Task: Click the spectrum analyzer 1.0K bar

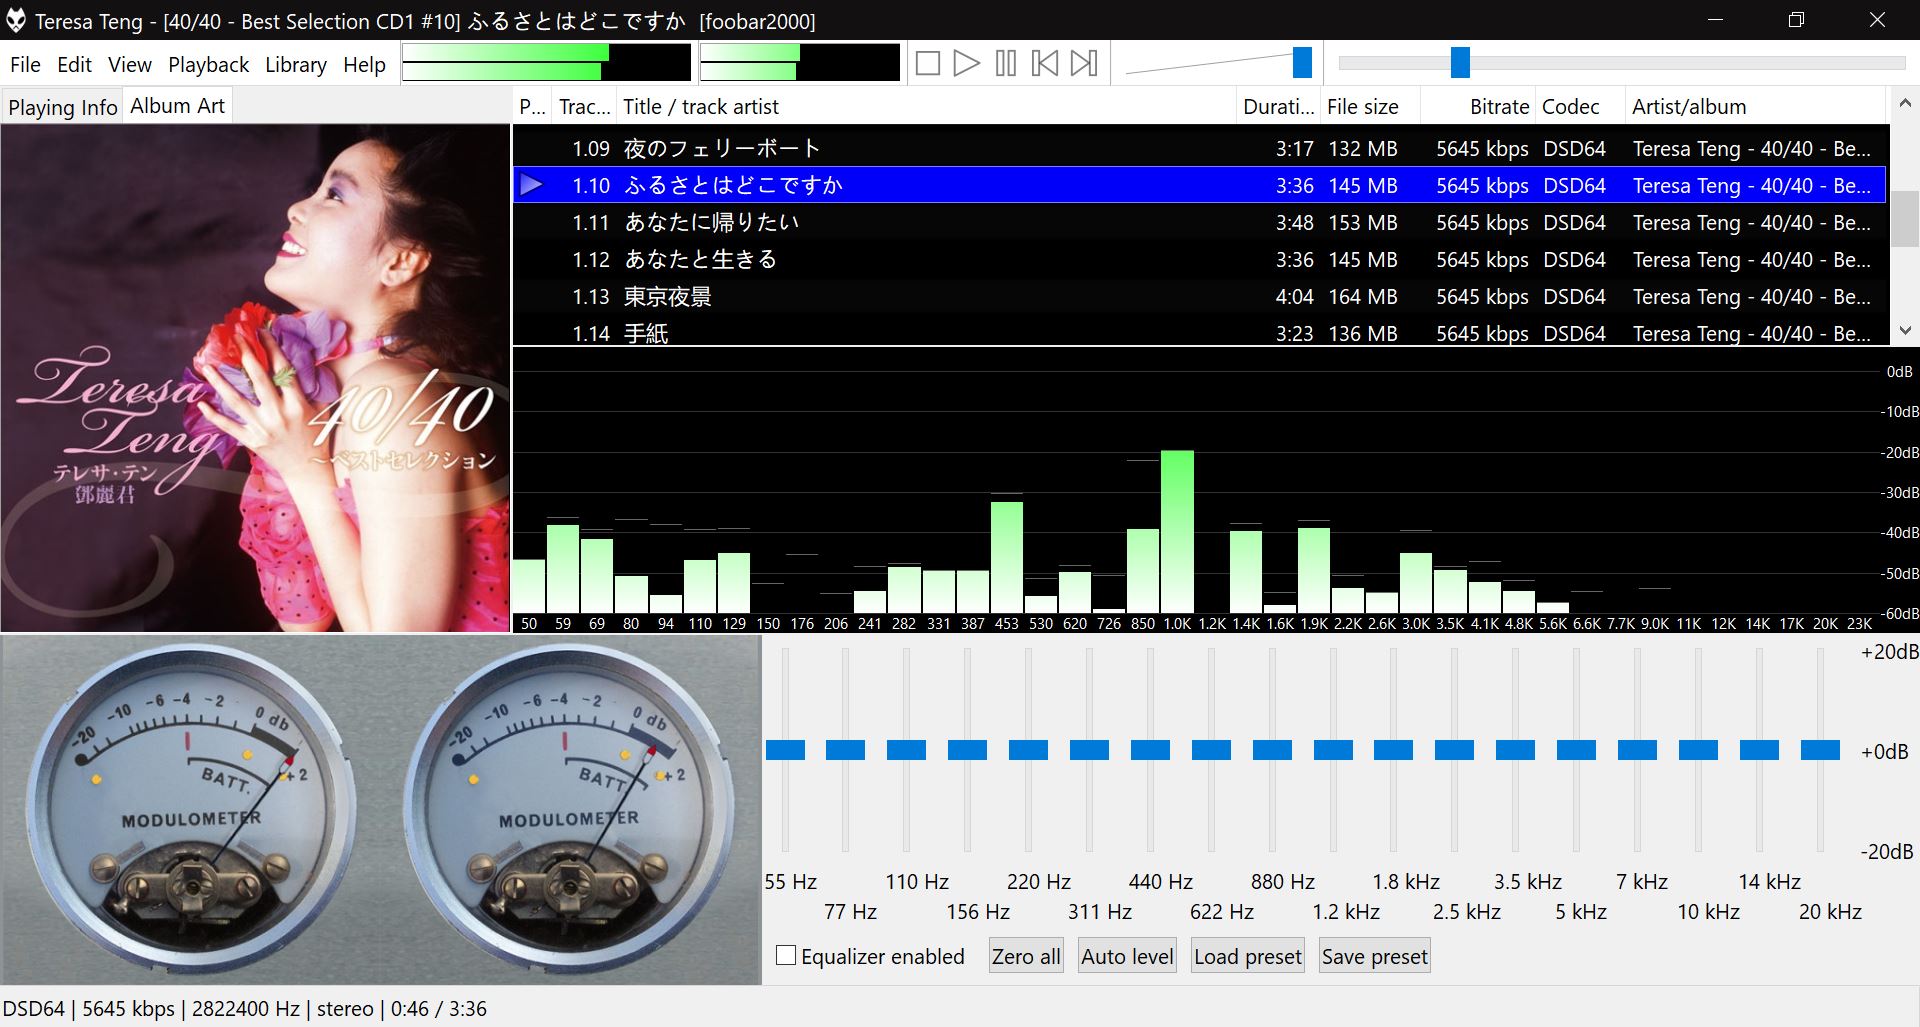Action: 1177,531
